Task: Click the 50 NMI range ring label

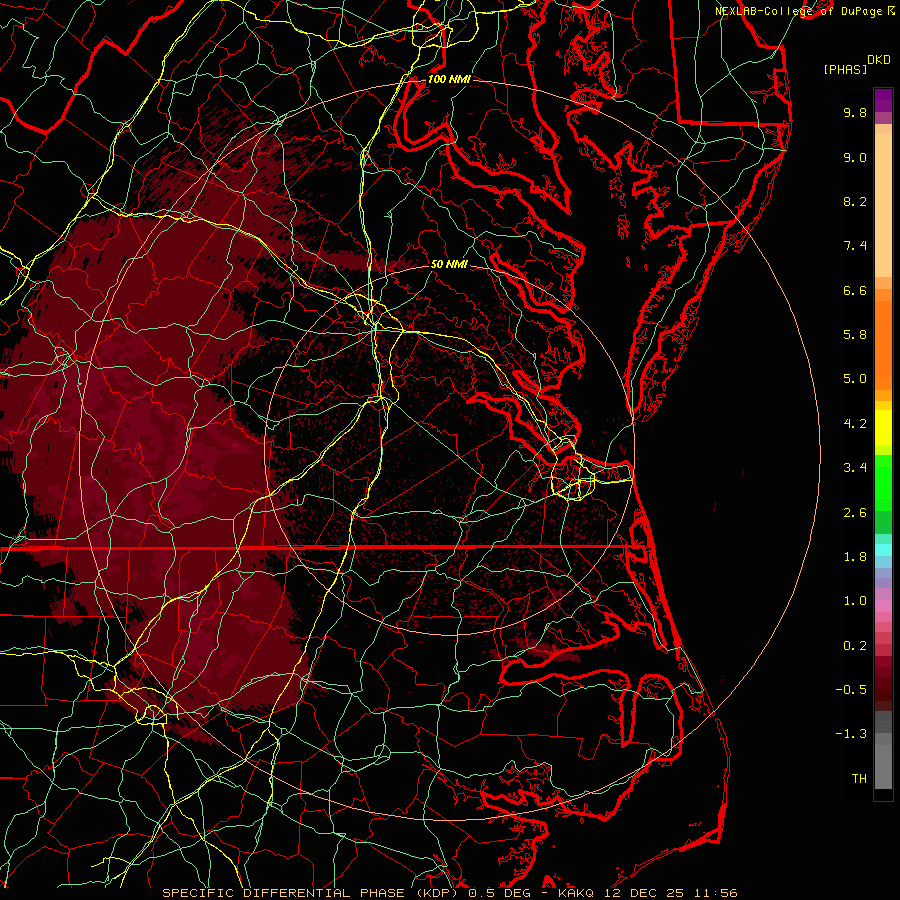Action: coord(449,264)
